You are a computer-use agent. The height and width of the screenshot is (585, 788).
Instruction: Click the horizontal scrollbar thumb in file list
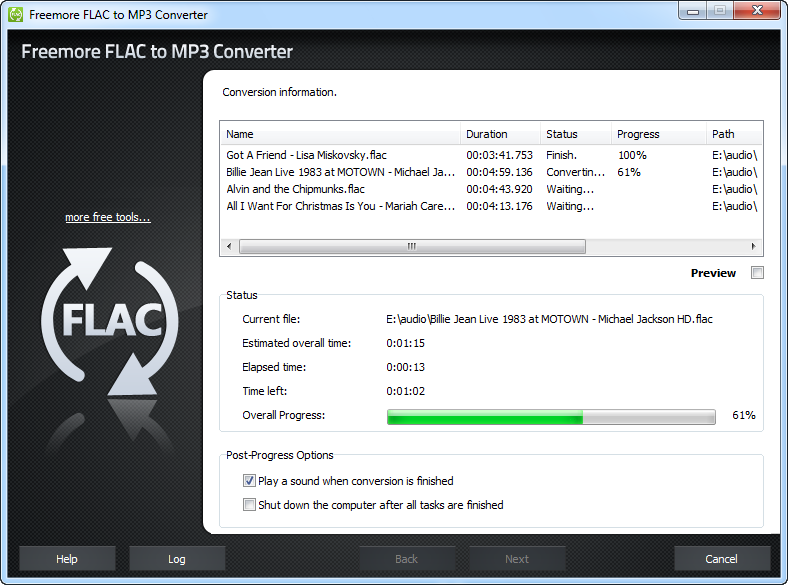coord(412,246)
